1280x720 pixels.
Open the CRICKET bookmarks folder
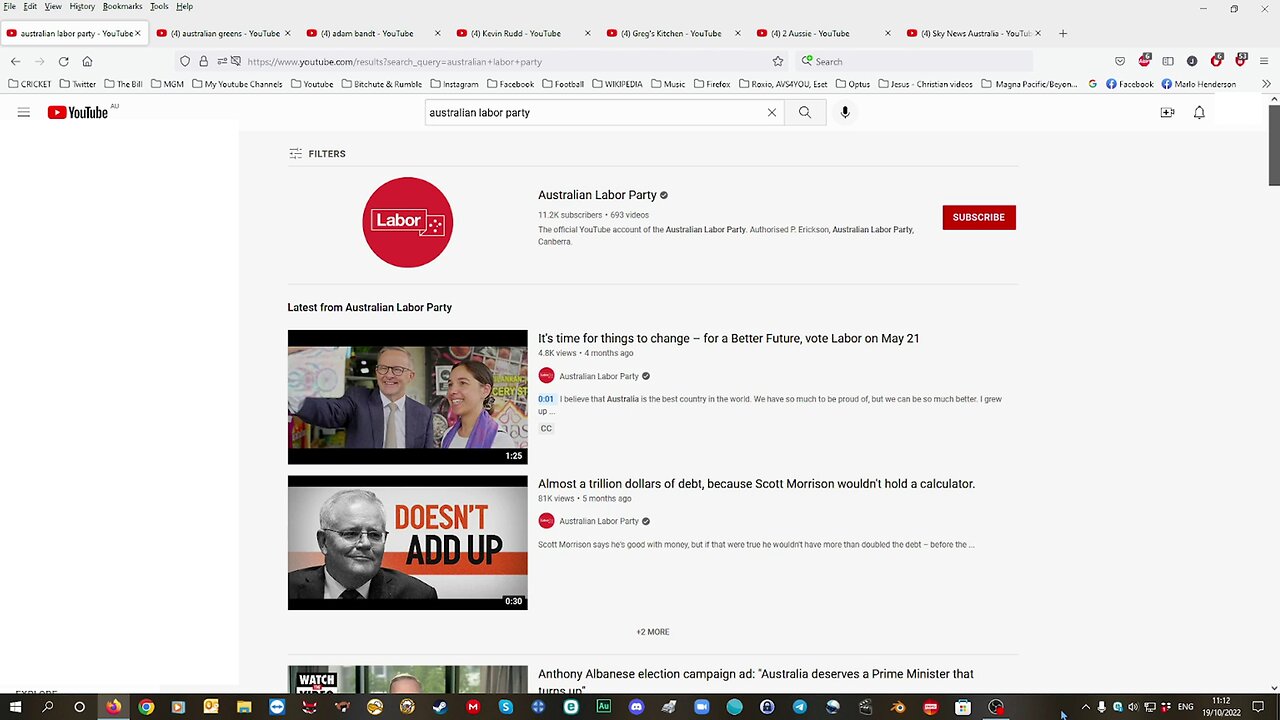point(29,84)
